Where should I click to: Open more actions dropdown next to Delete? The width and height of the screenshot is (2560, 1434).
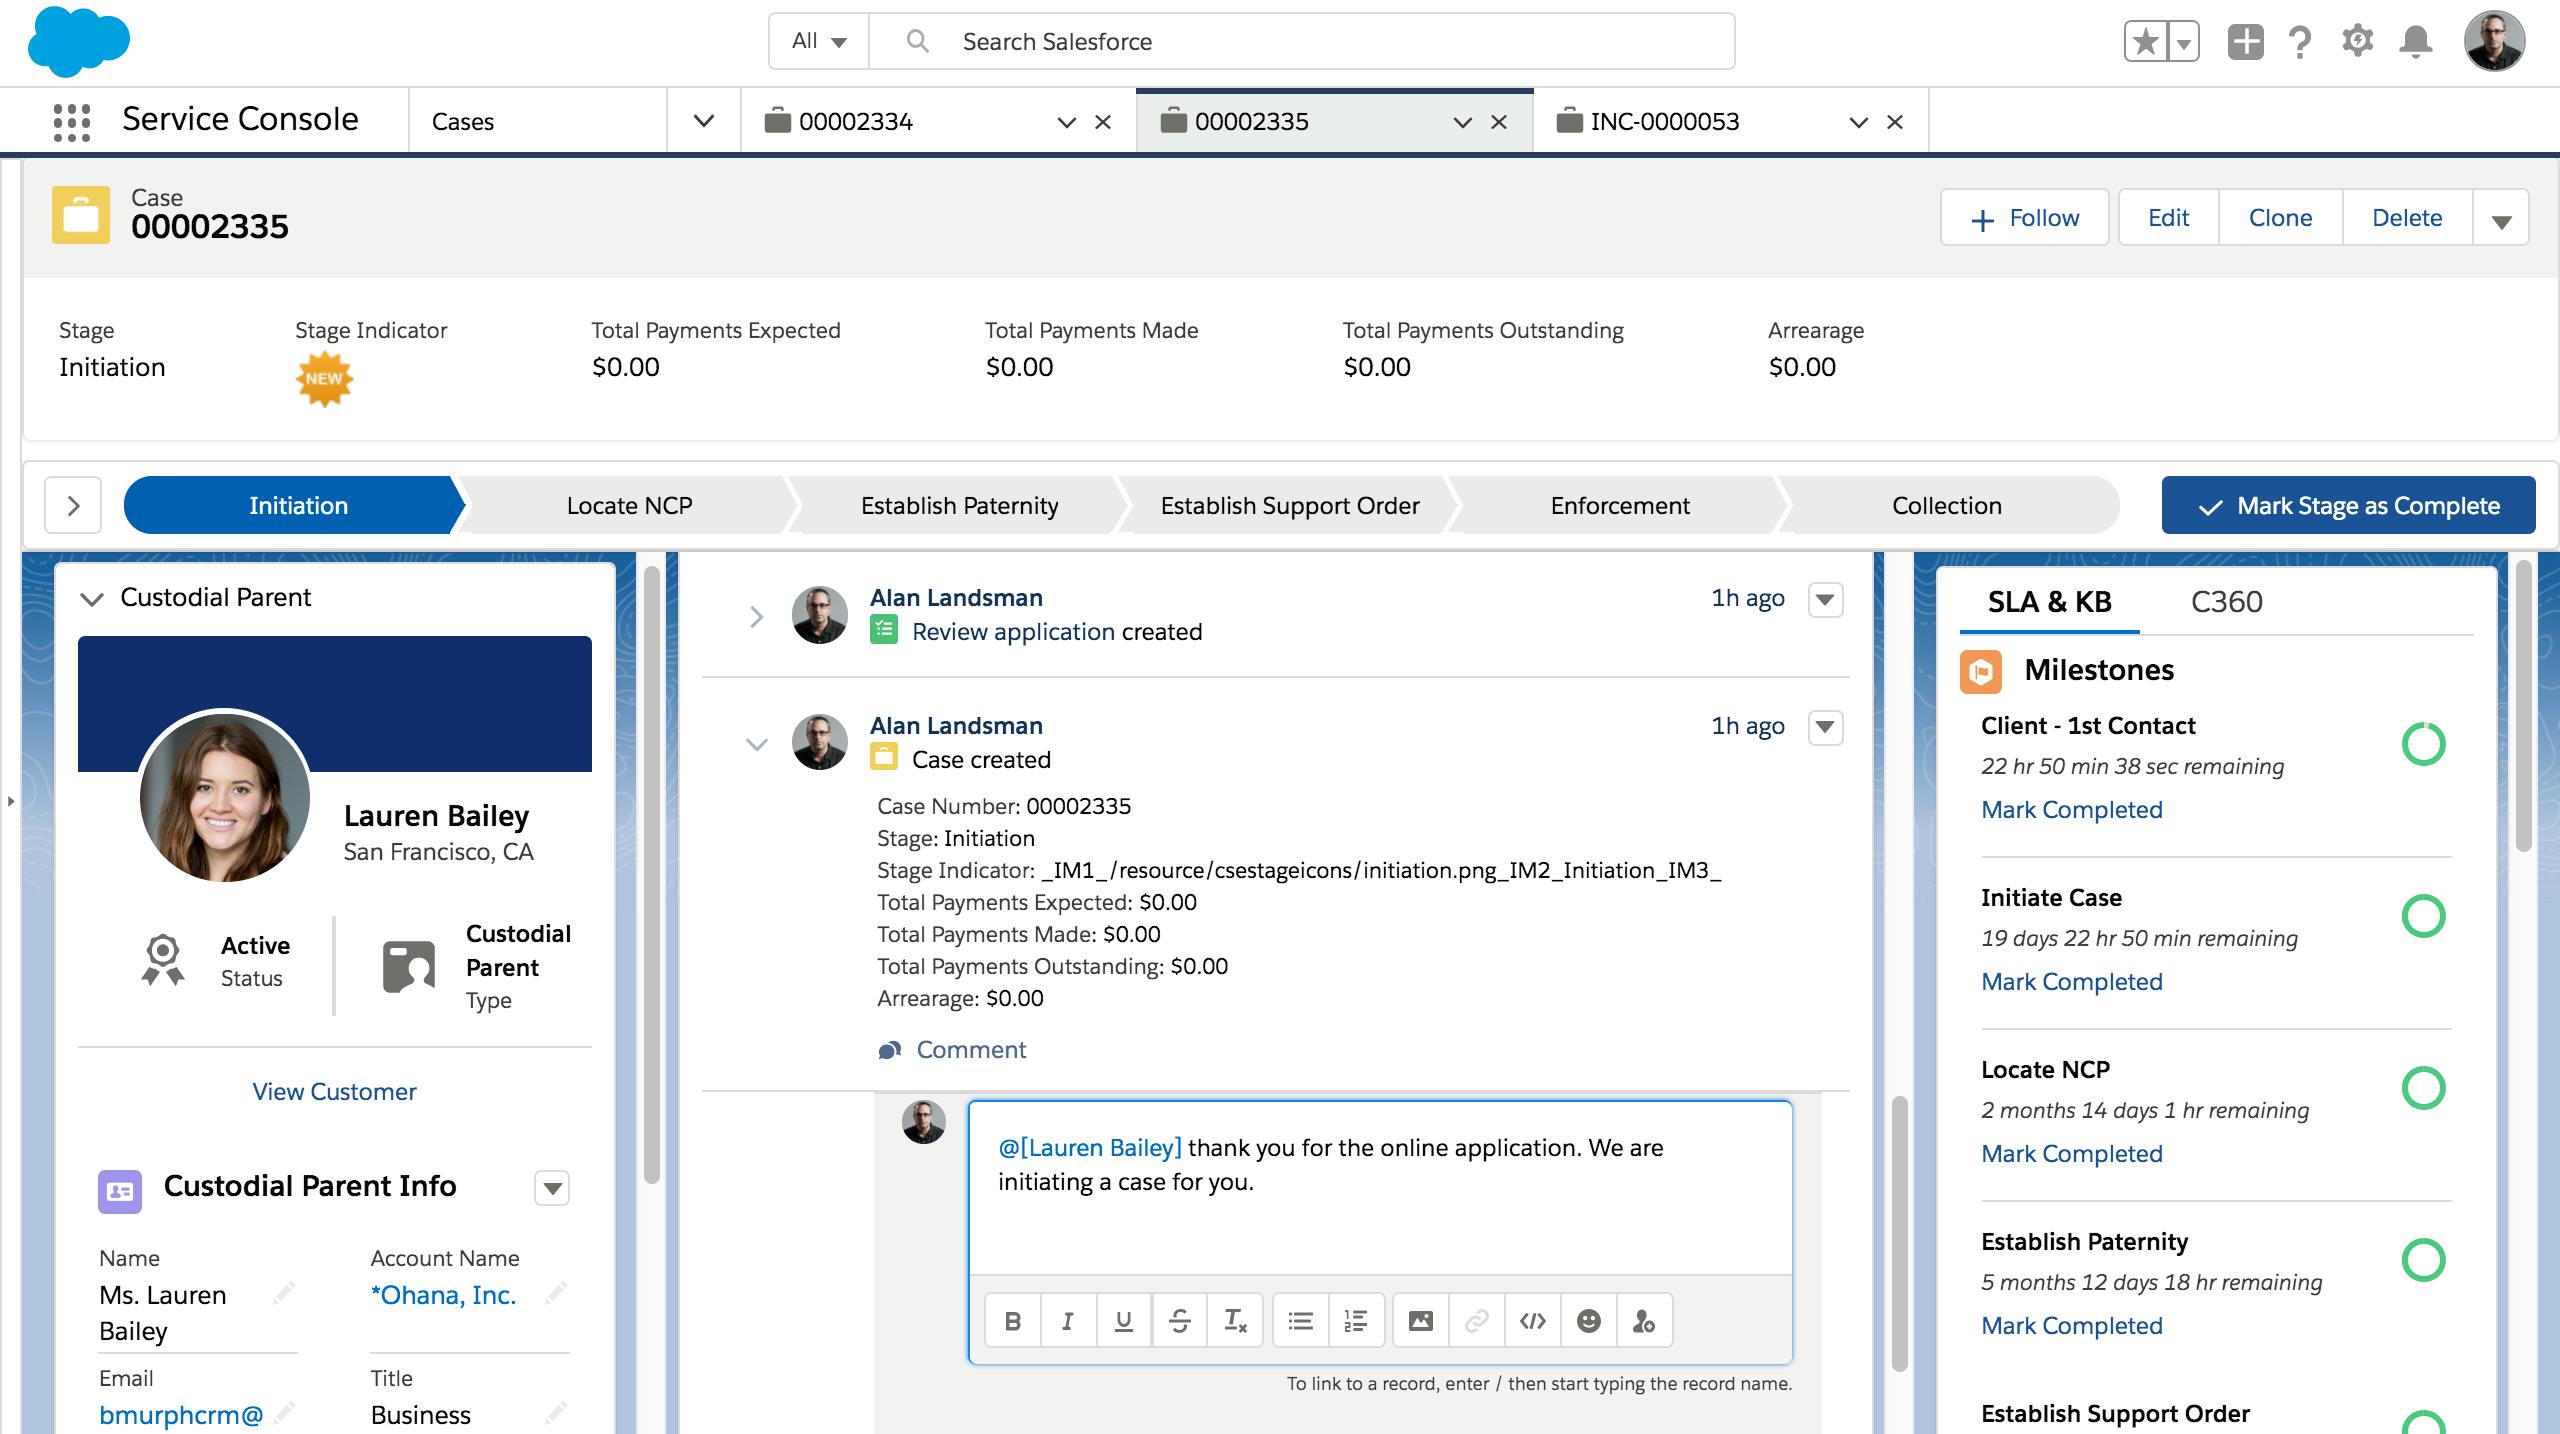click(x=2501, y=219)
